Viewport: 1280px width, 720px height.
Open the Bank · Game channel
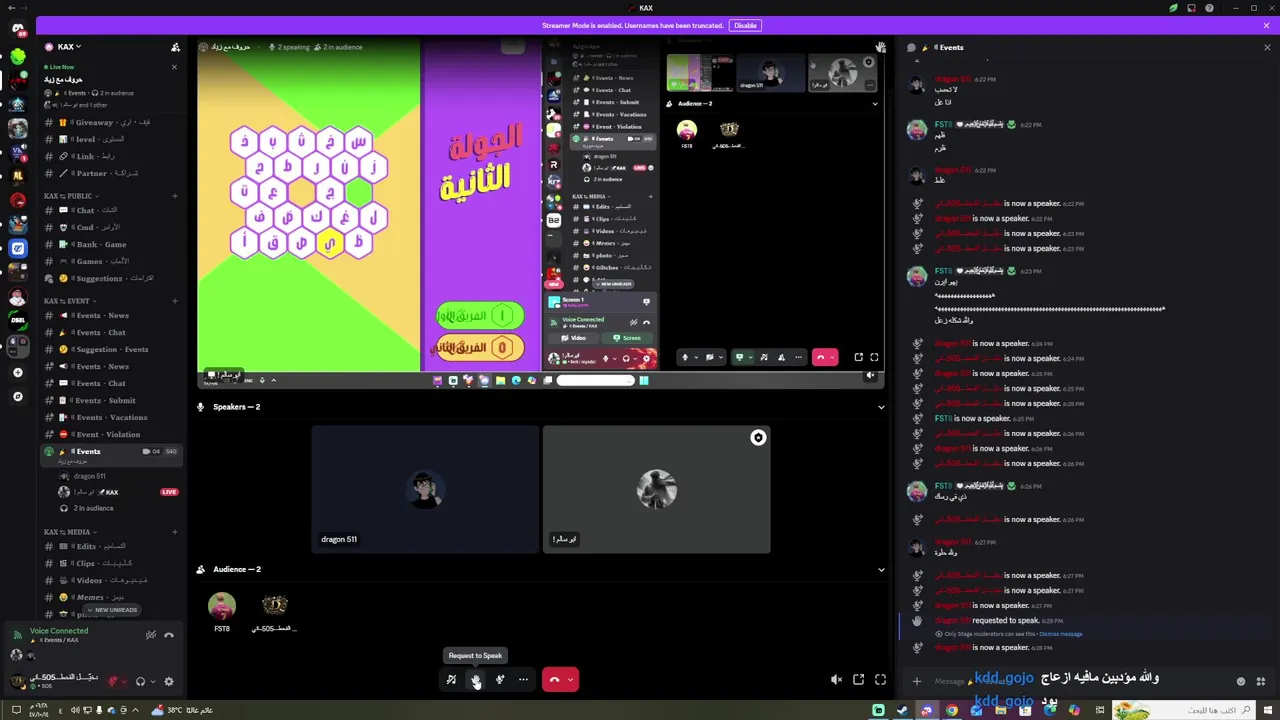(x=113, y=244)
